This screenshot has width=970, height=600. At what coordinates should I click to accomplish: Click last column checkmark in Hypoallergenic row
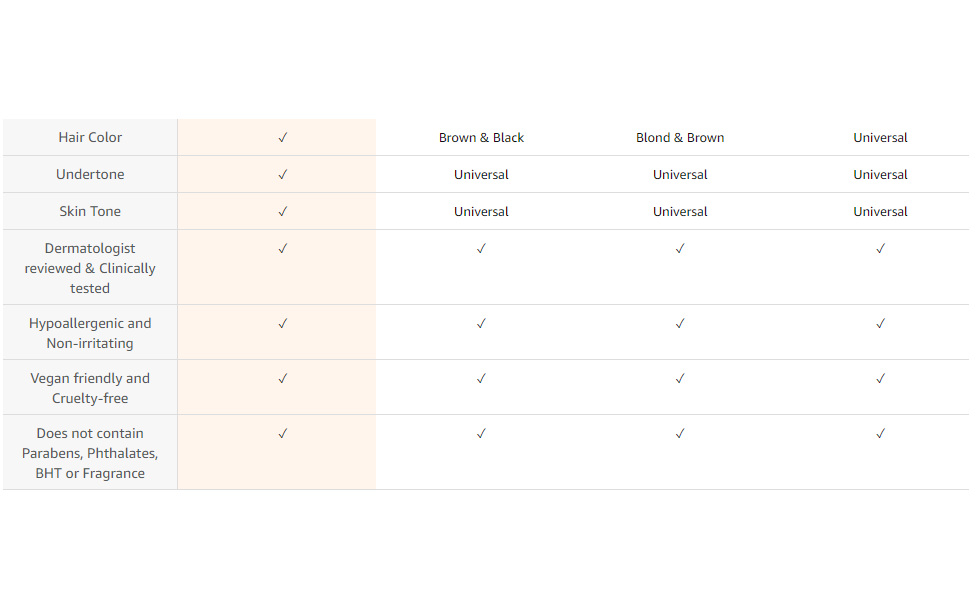(x=880, y=324)
